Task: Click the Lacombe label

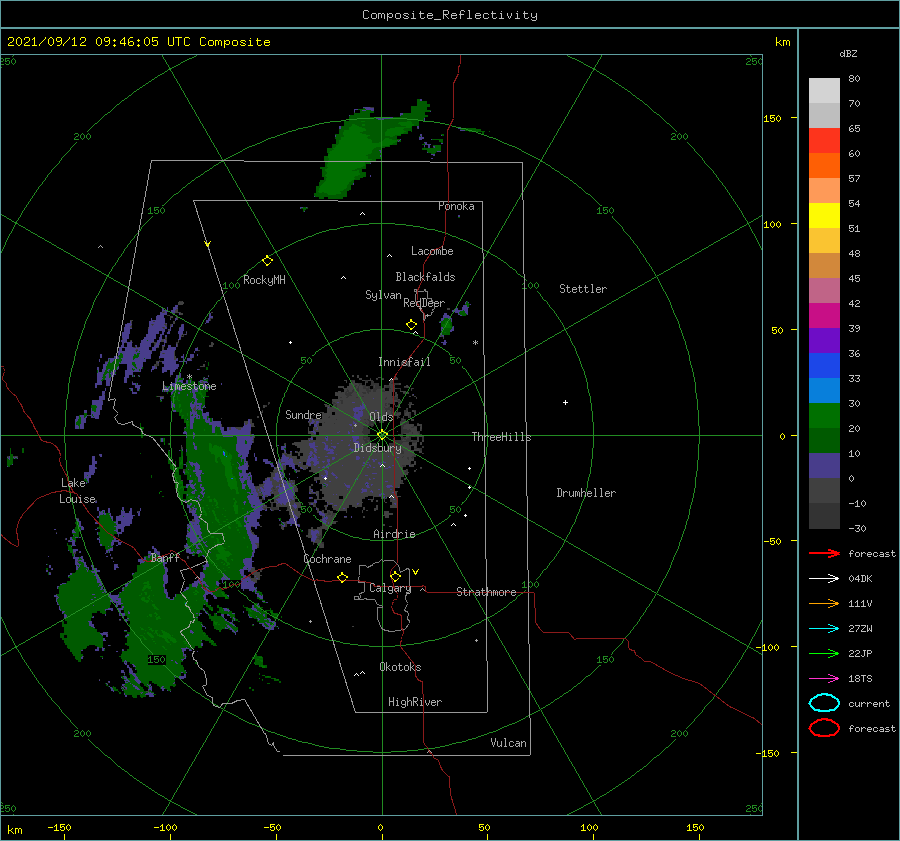Action: coord(432,251)
